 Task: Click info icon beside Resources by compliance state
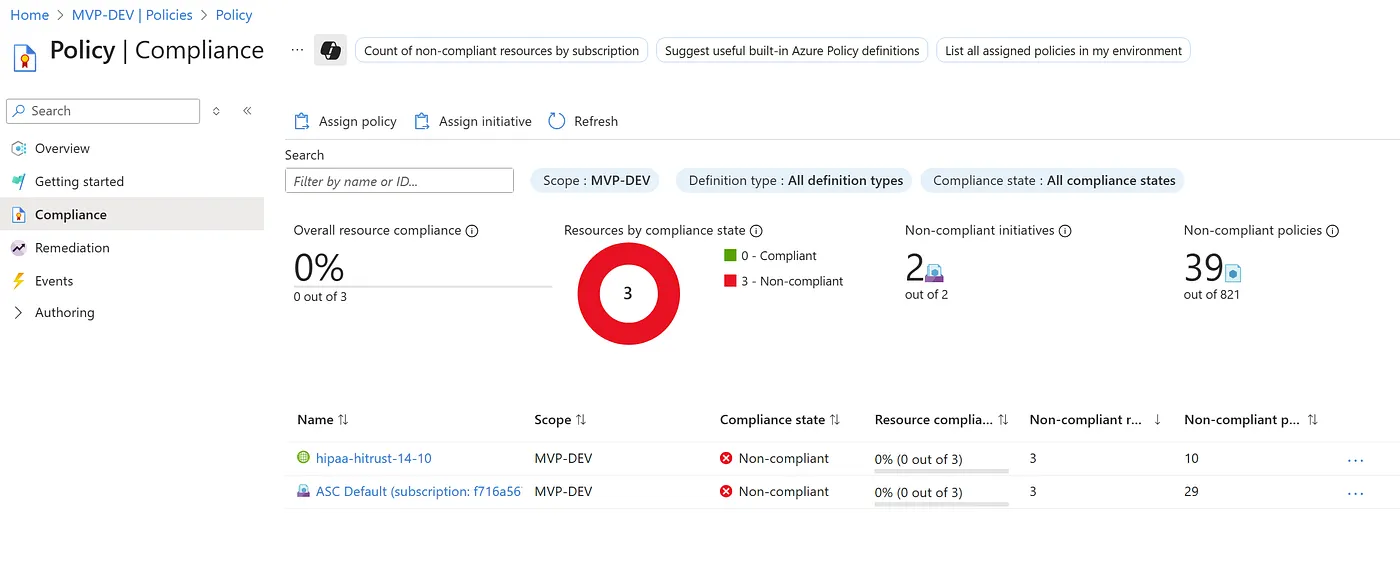(x=756, y=231)
